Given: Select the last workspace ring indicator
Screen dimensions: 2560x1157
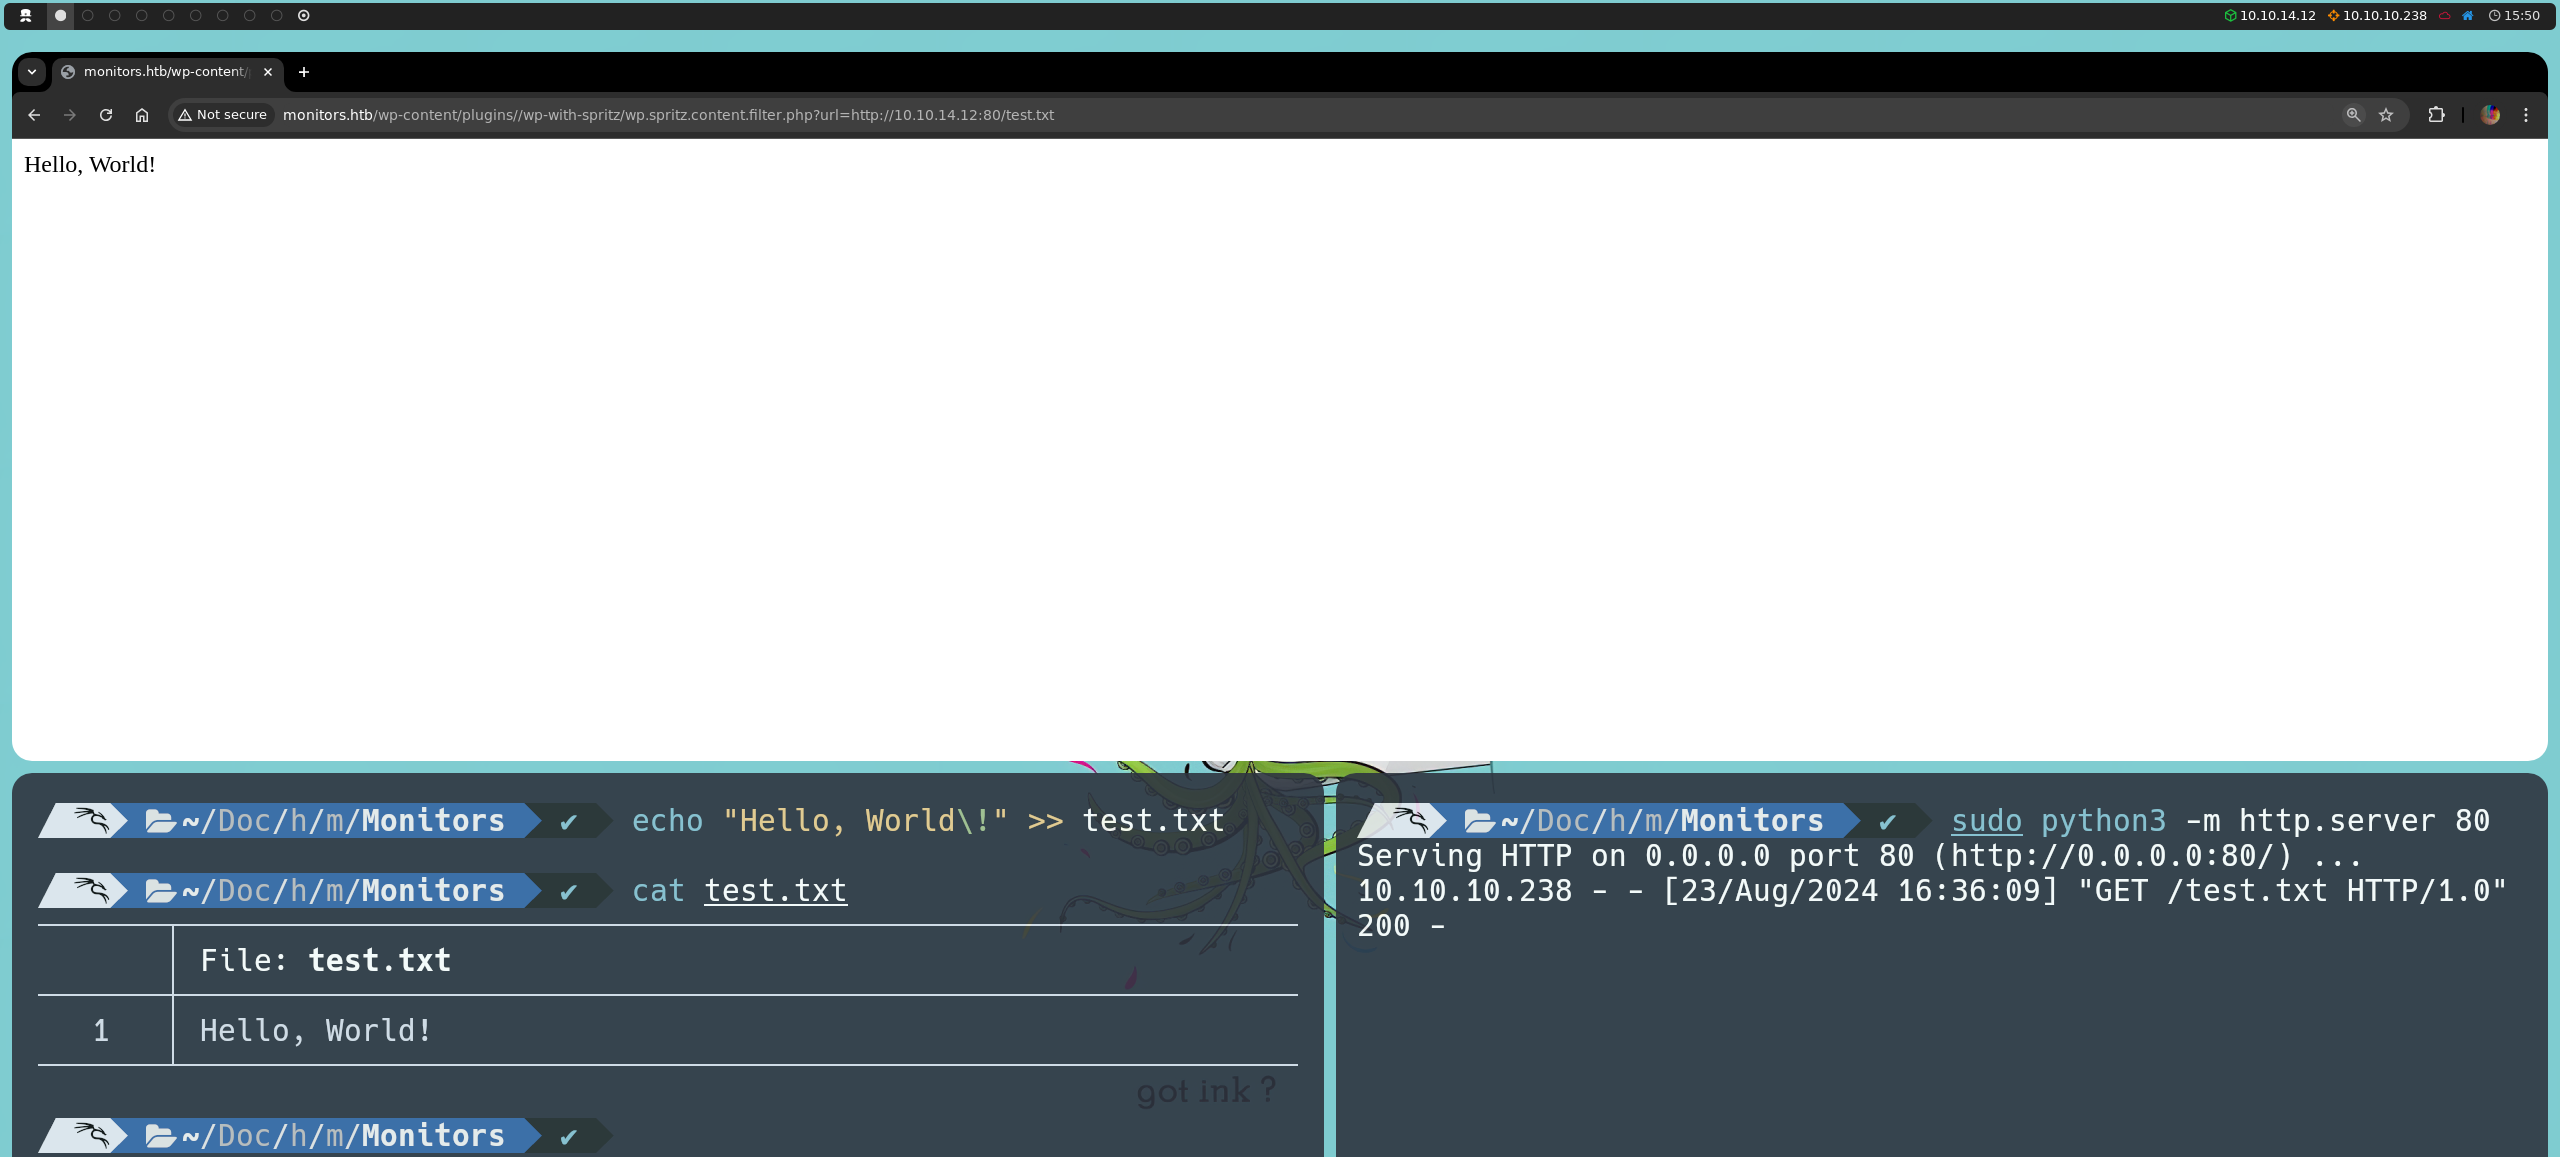Looking at the screenshot, I should (304, 16).
